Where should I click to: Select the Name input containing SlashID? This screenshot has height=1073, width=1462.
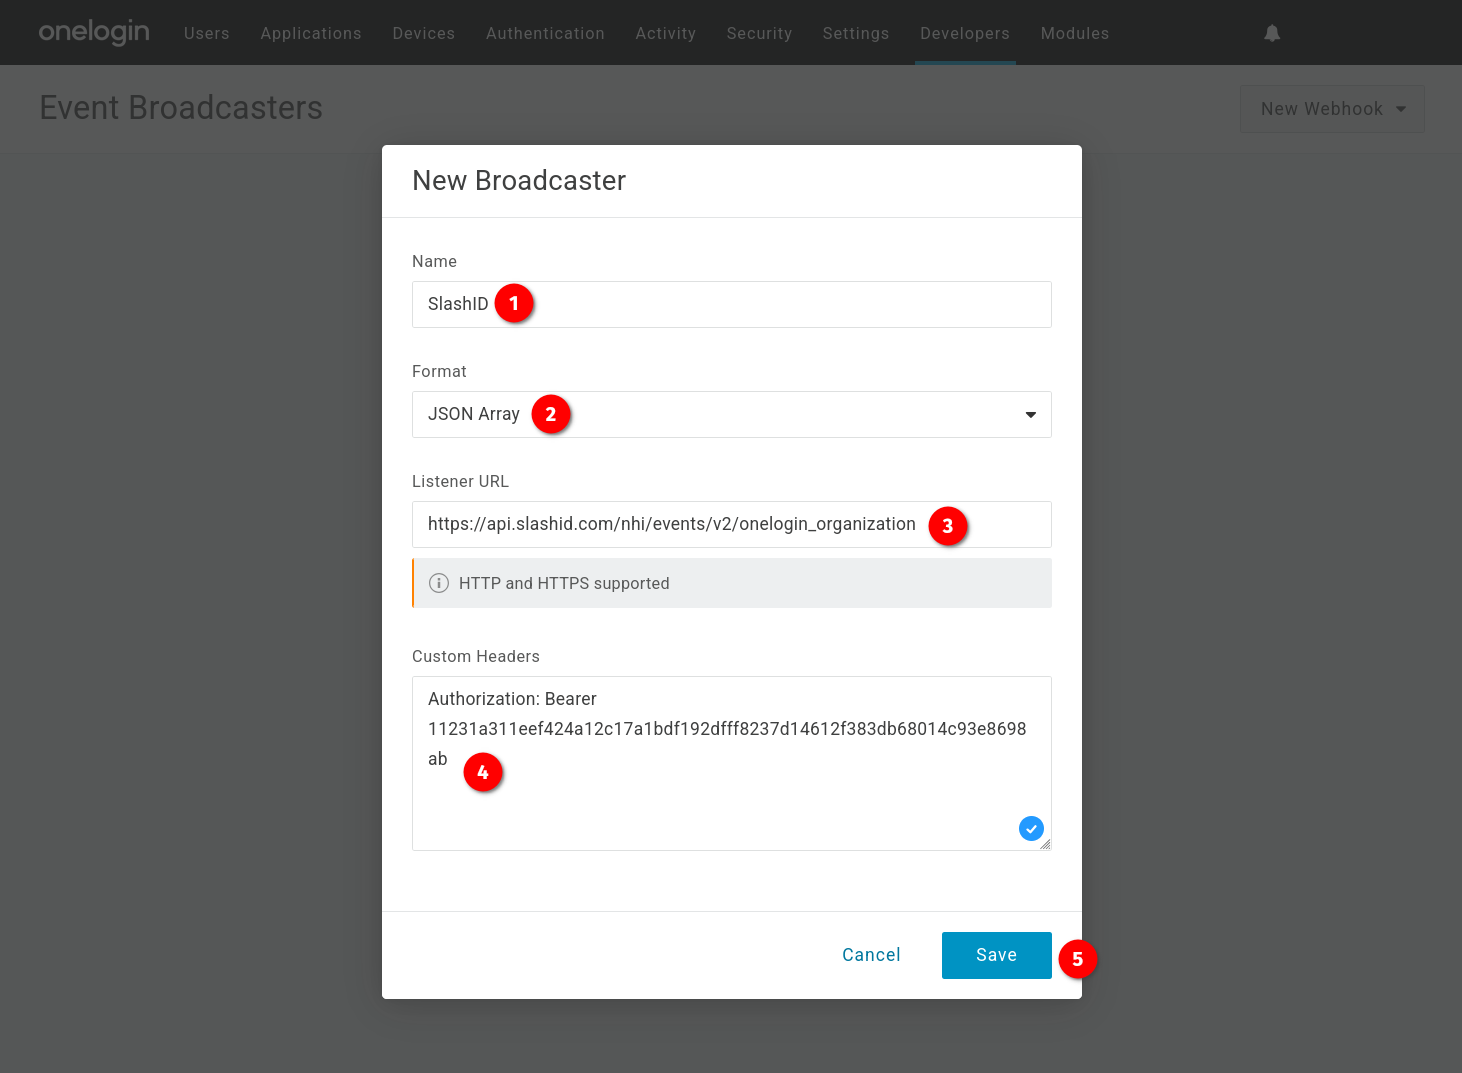(x=731, y=304)
